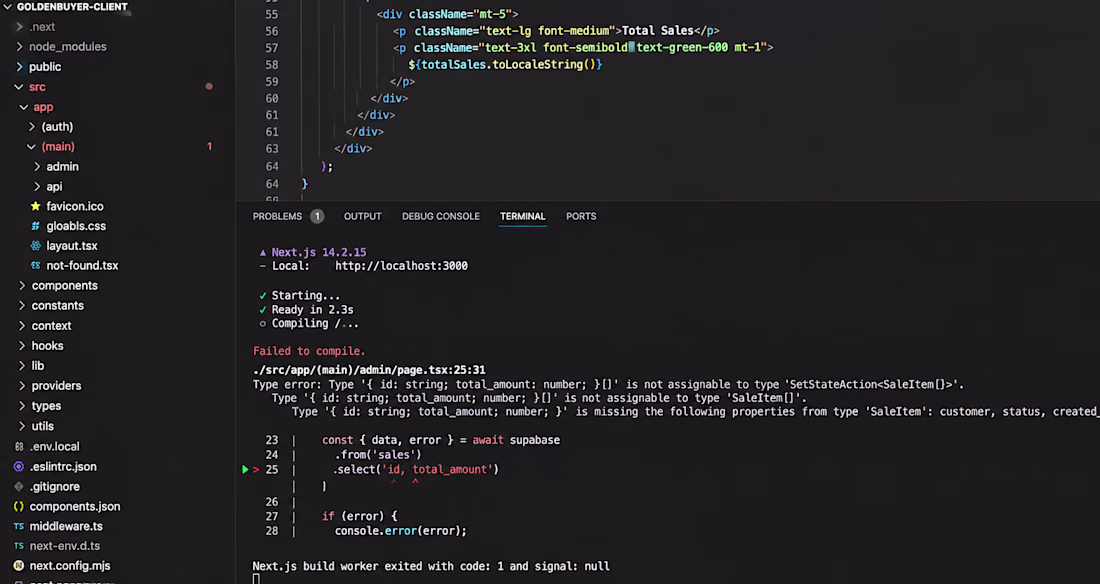This screenshot has width=1100, height=584.
Task: Collapse the app folder chevron
Action: click(24, 107)
